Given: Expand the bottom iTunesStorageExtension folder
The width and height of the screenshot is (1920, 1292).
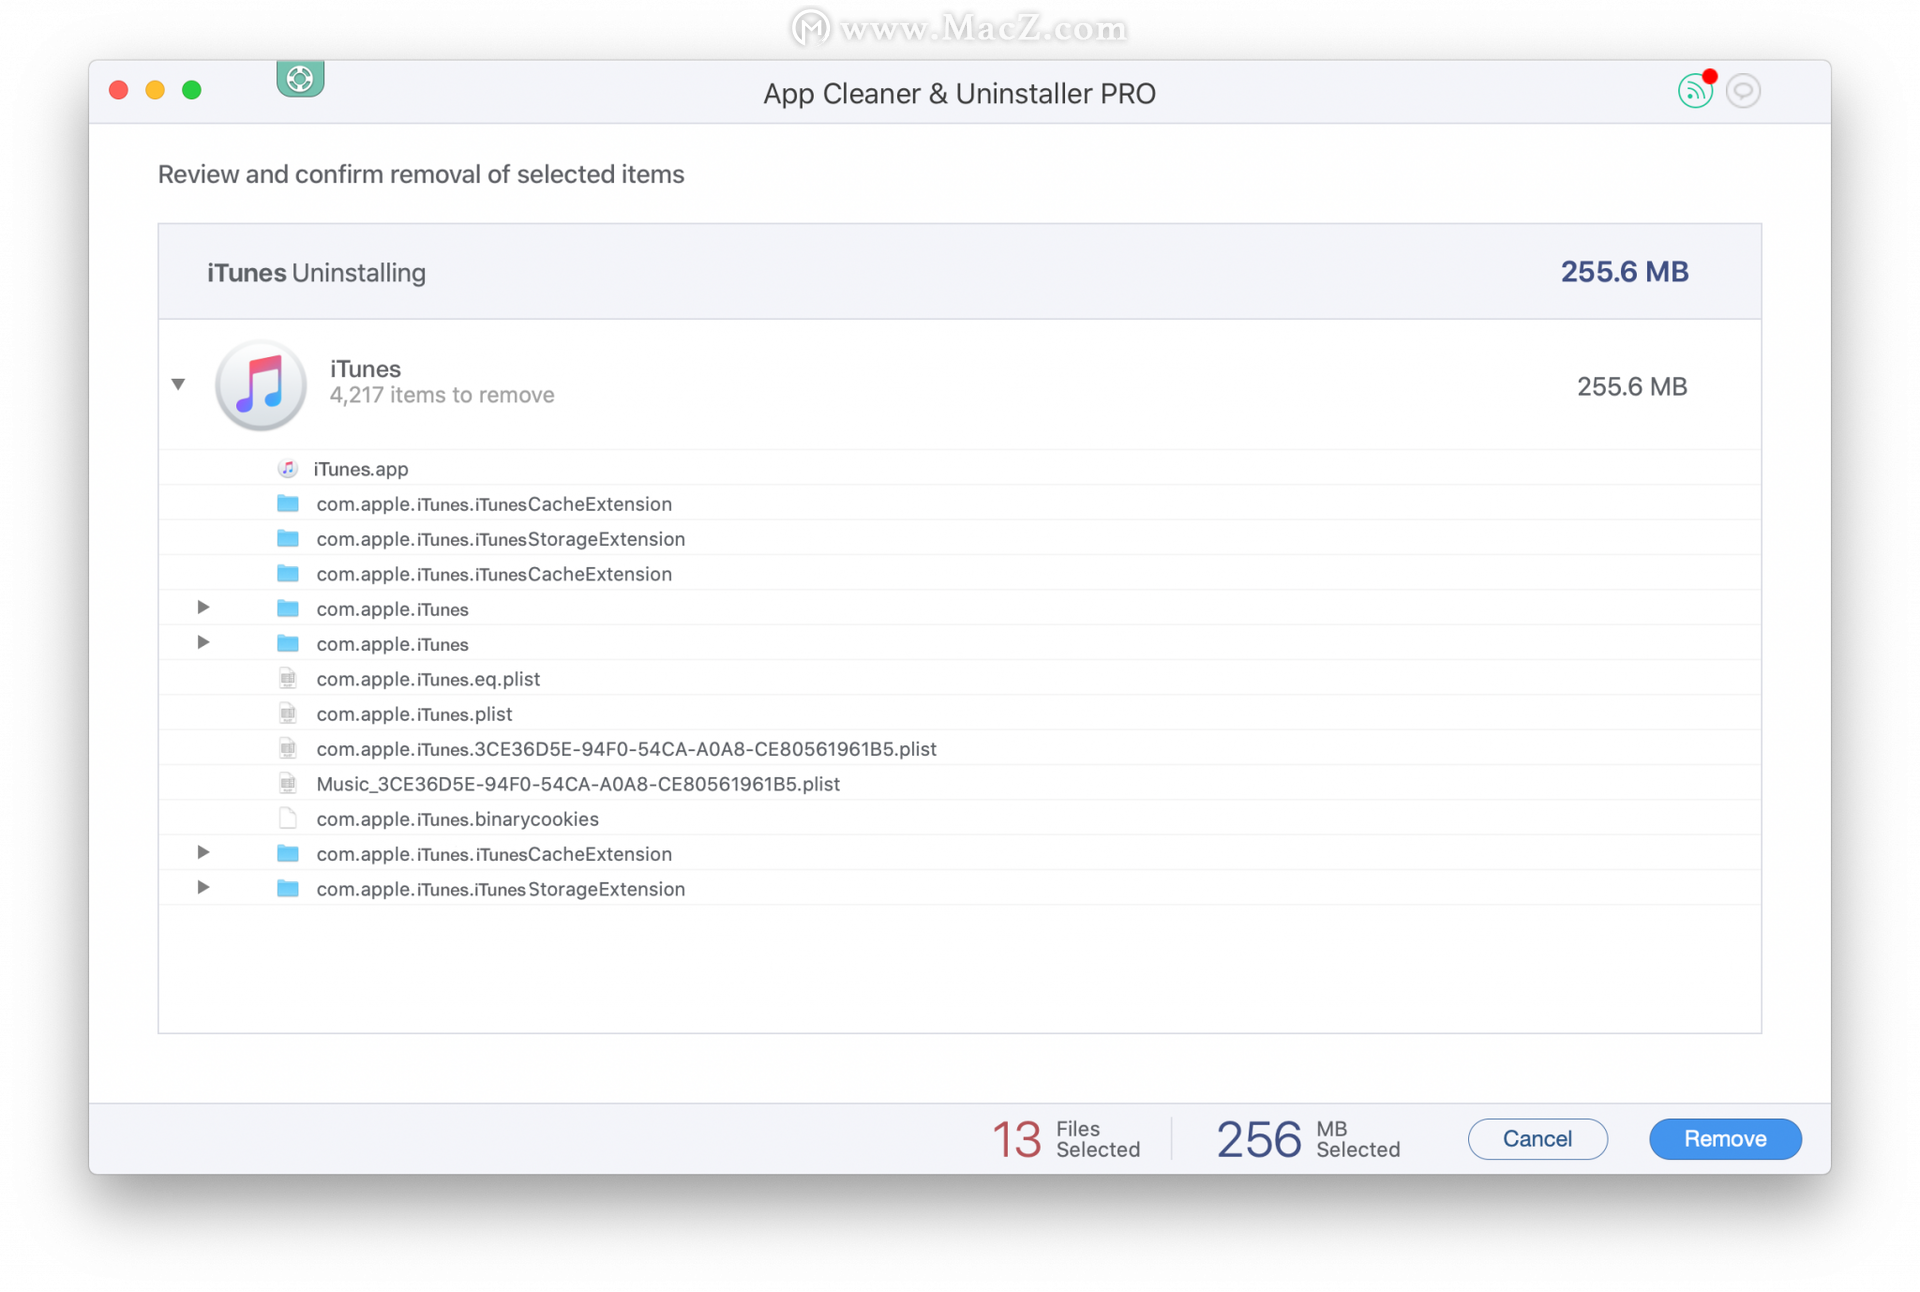Looking at the screenshot, I should tap(203, 887).
